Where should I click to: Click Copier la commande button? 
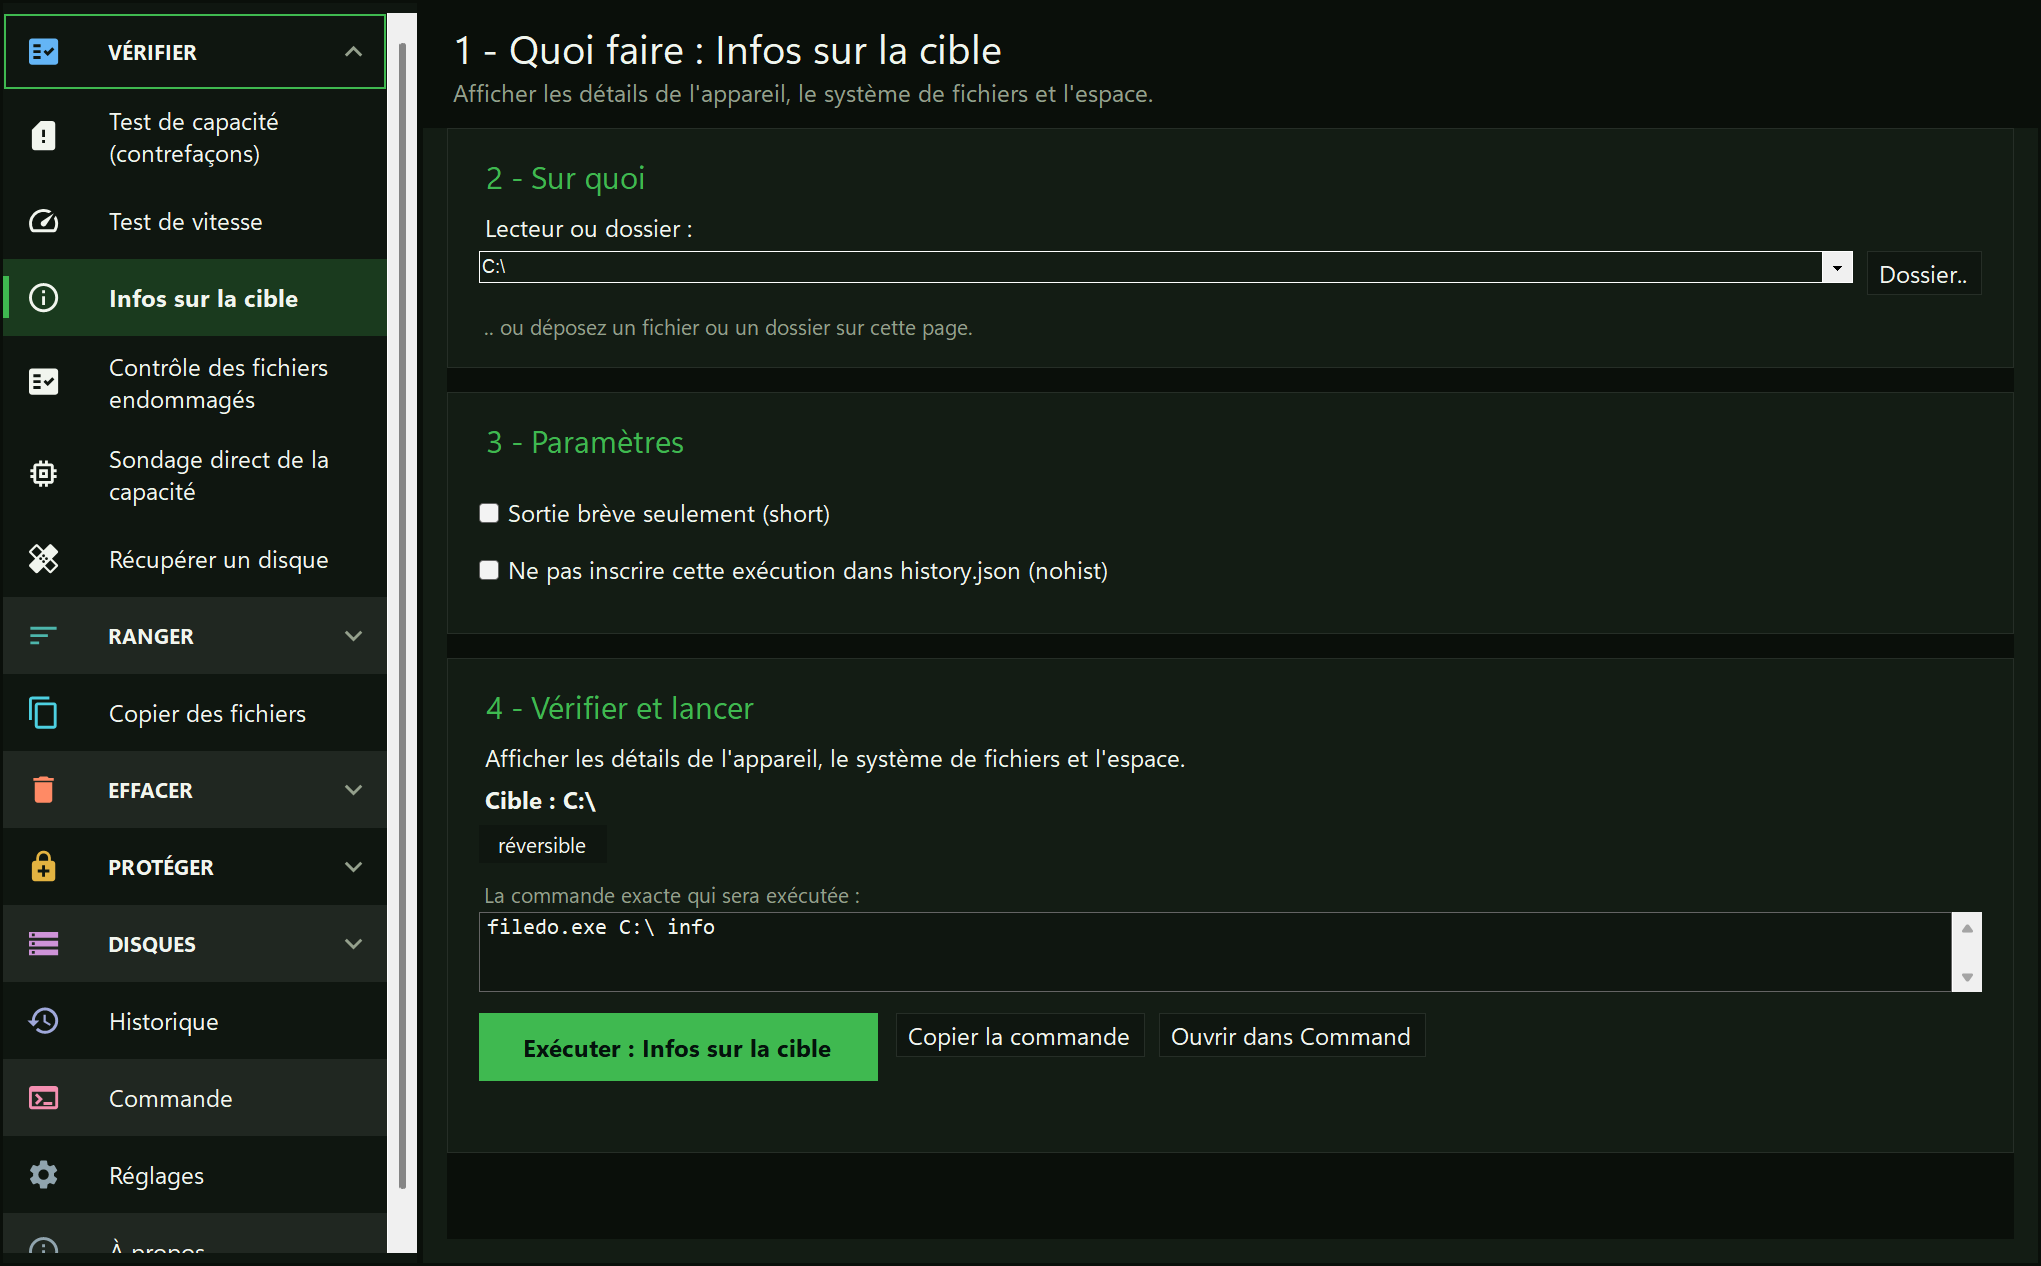[x=1019, y=1037]
